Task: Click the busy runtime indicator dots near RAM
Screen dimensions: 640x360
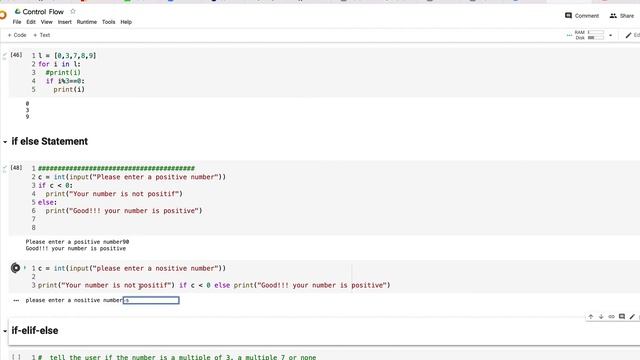Action: coord(569,36)
